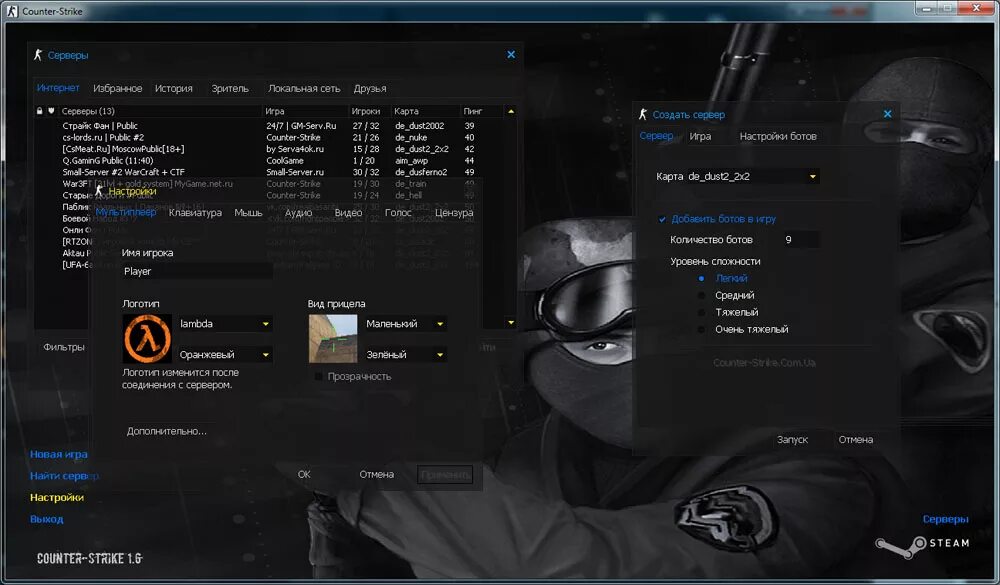Viewport: 1000px width, 585px height.
Task: Click the Запуск button
Action: pyautogui.click(x=792, y=440)
